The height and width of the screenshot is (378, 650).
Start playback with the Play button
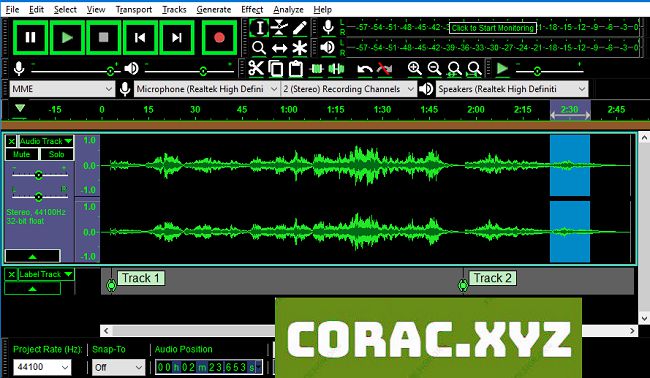[x=67, y=38]
